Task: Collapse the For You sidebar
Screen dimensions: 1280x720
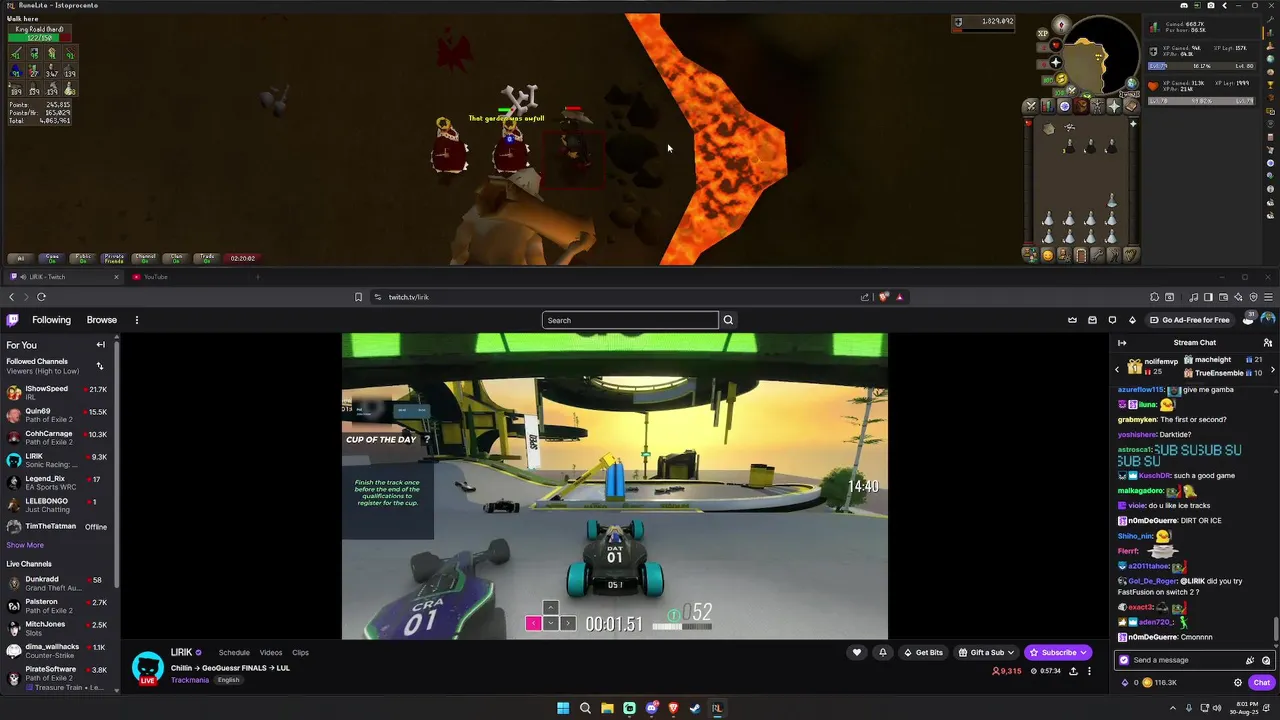Action: point(100,345)
